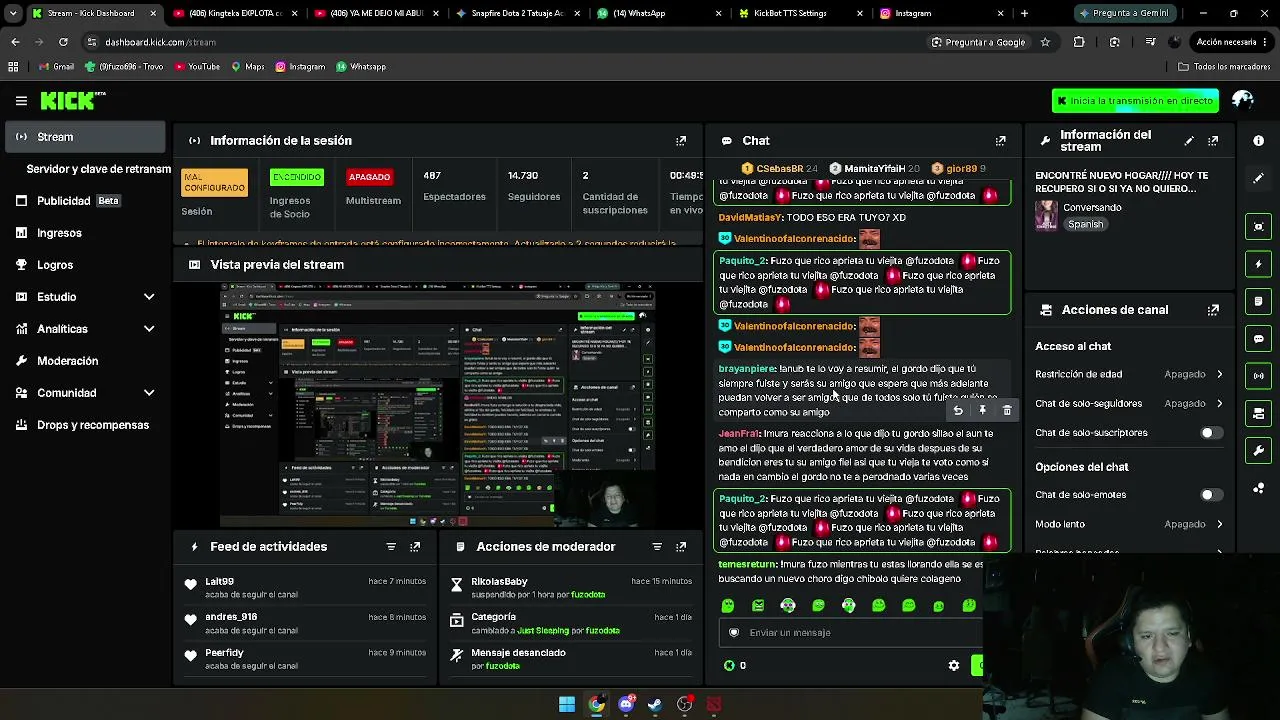Click the profile avatar in the top bar
Viewport: 1280px width, 720px height.
pos(1243,100)
